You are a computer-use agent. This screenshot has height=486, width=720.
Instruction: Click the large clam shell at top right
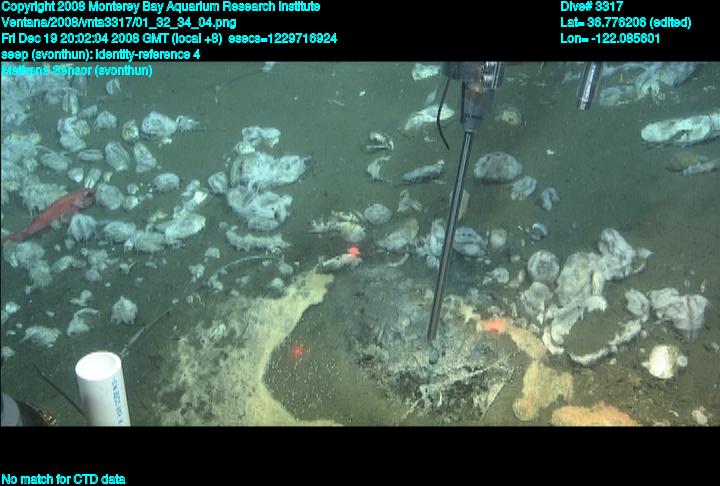coord(680,129)
